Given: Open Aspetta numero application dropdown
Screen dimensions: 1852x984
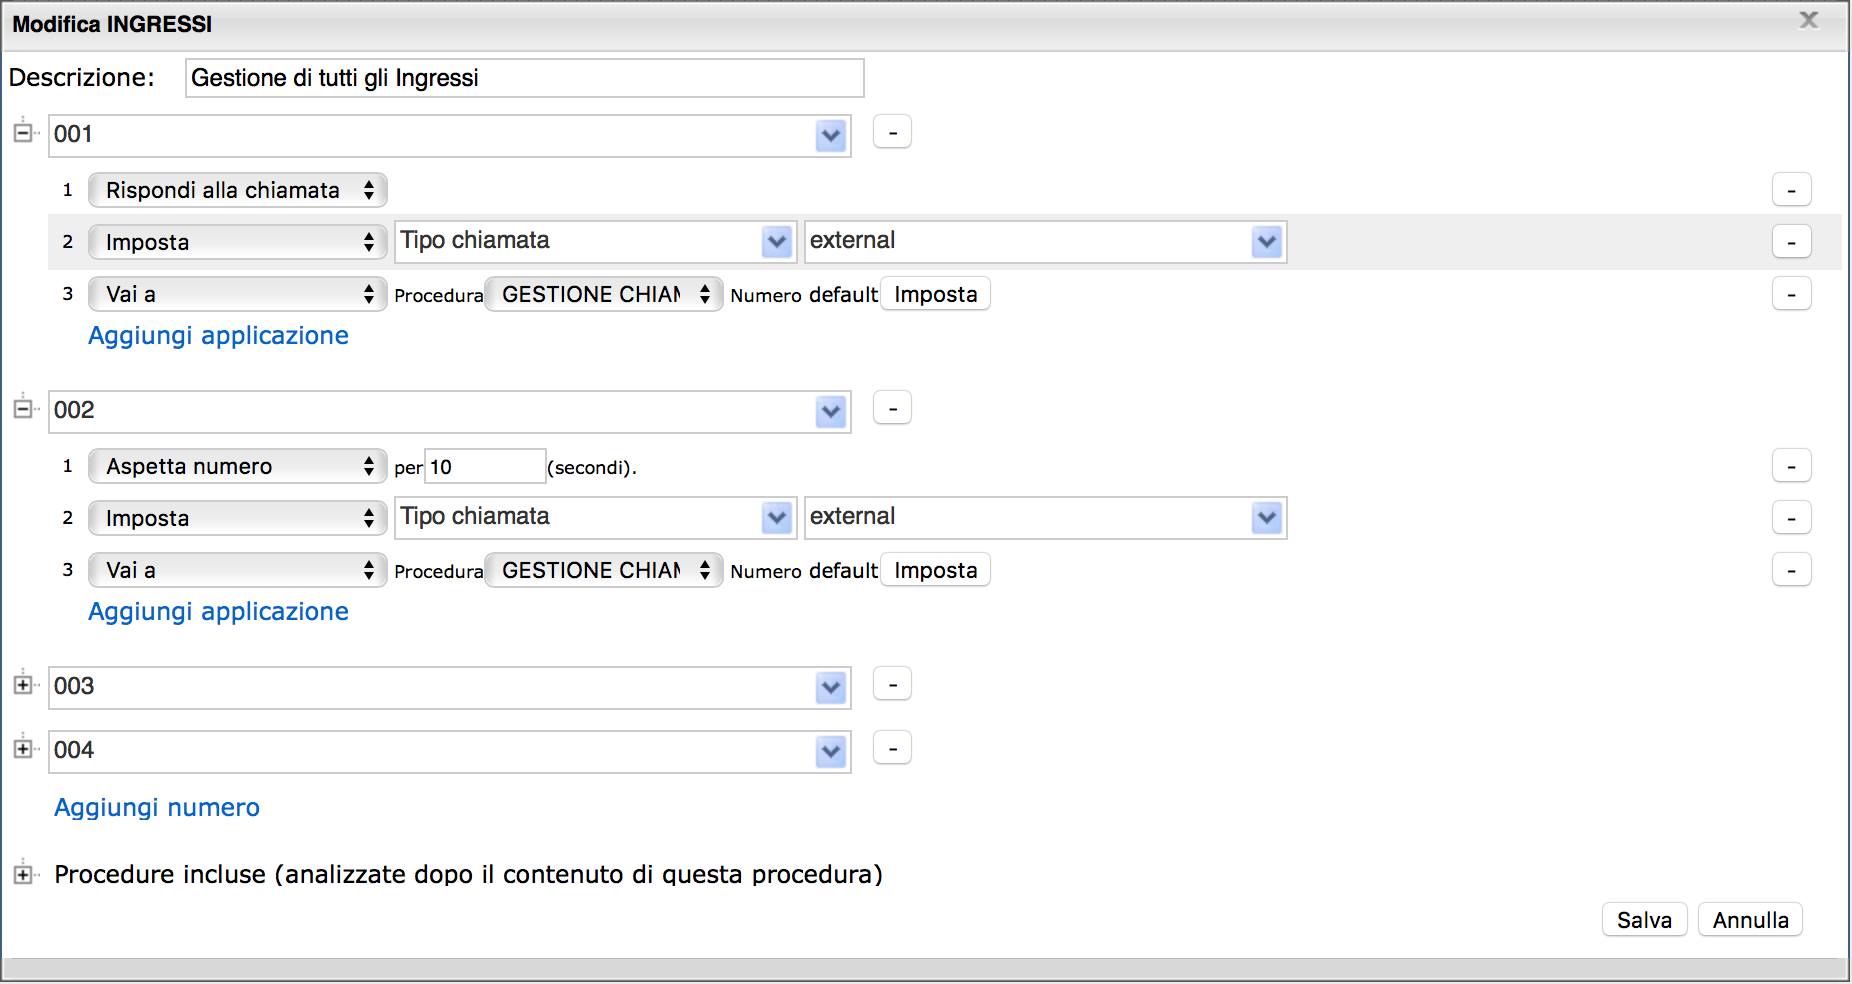Looking at the screenshot, I should pos(237,466).
